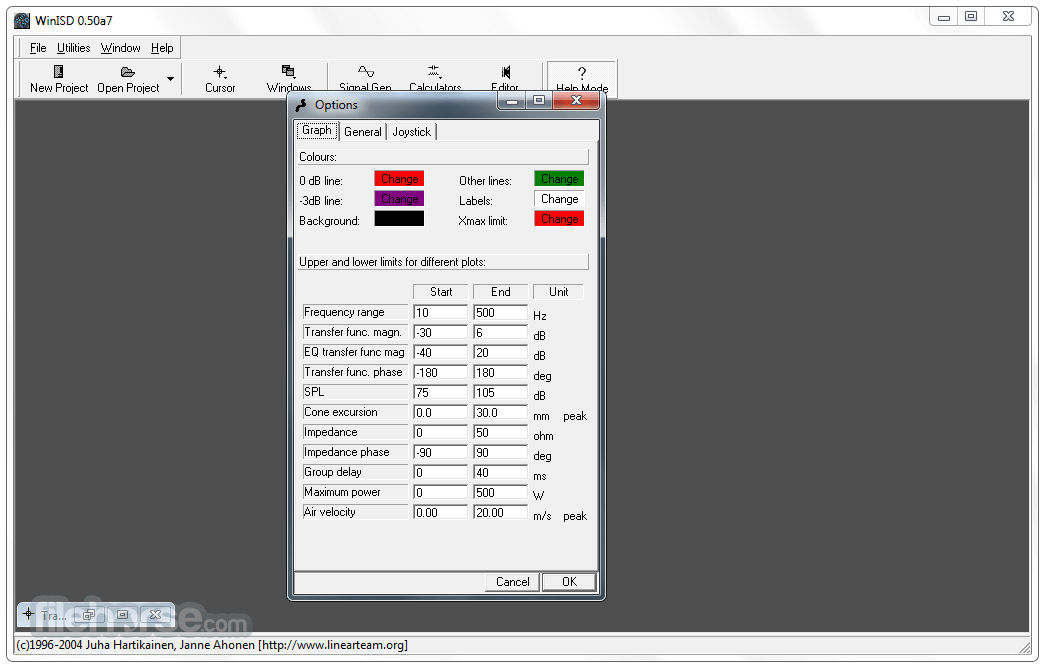Screen dimensions: 1046x668
Task: Edit Group delay end value 40
Action: click(x=500, y=472)
